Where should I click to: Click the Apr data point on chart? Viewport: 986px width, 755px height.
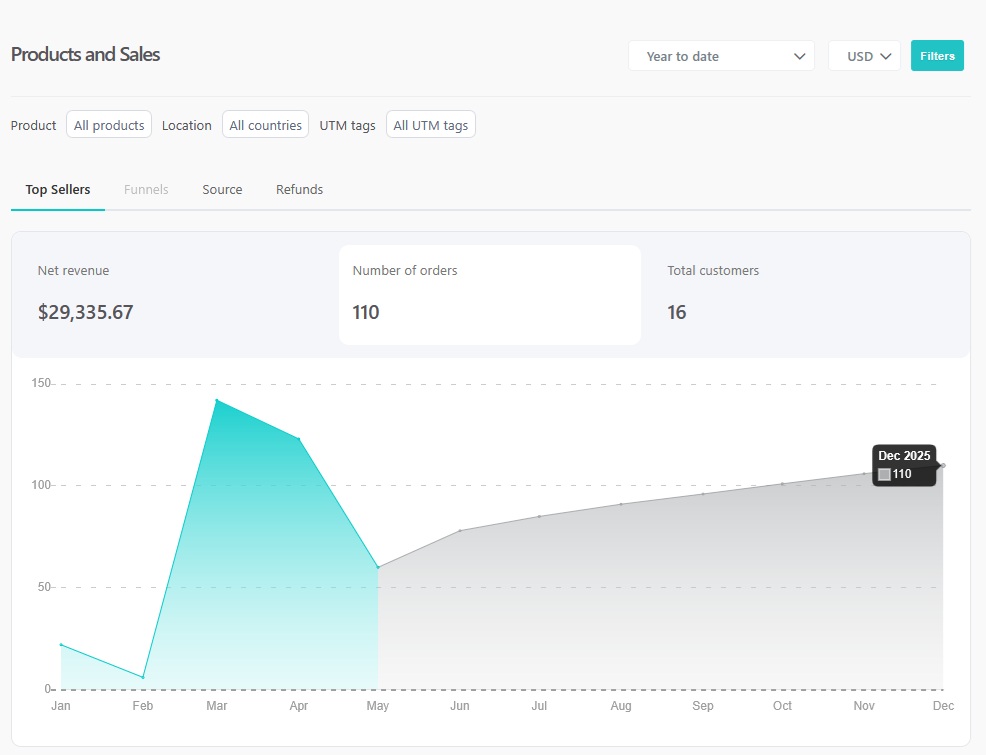[299, 439]
